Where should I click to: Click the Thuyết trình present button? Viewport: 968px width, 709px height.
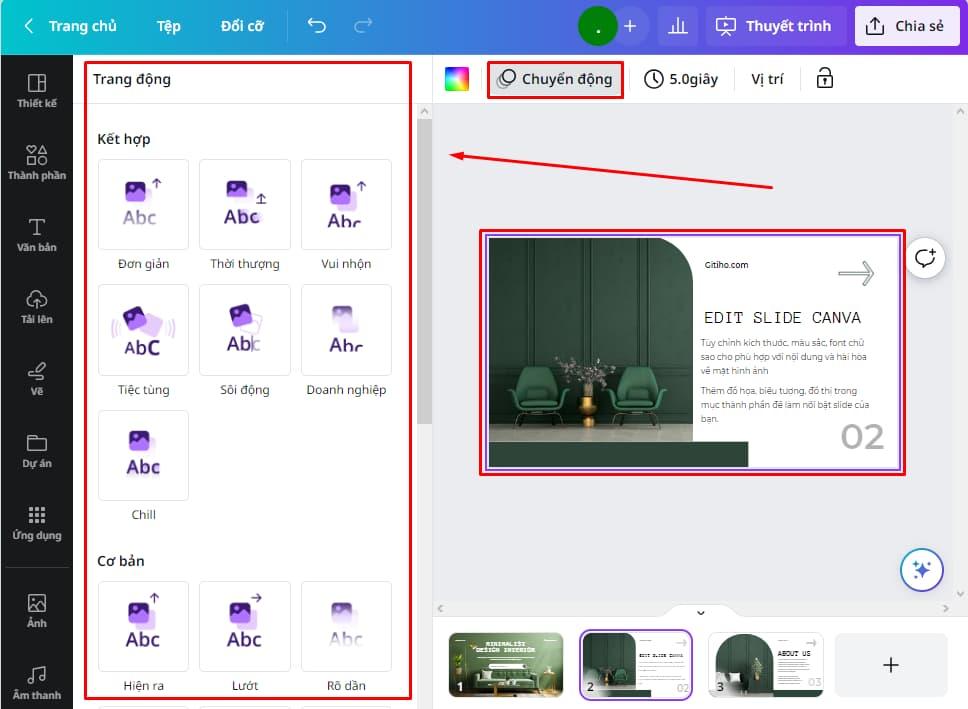point(776,26)
